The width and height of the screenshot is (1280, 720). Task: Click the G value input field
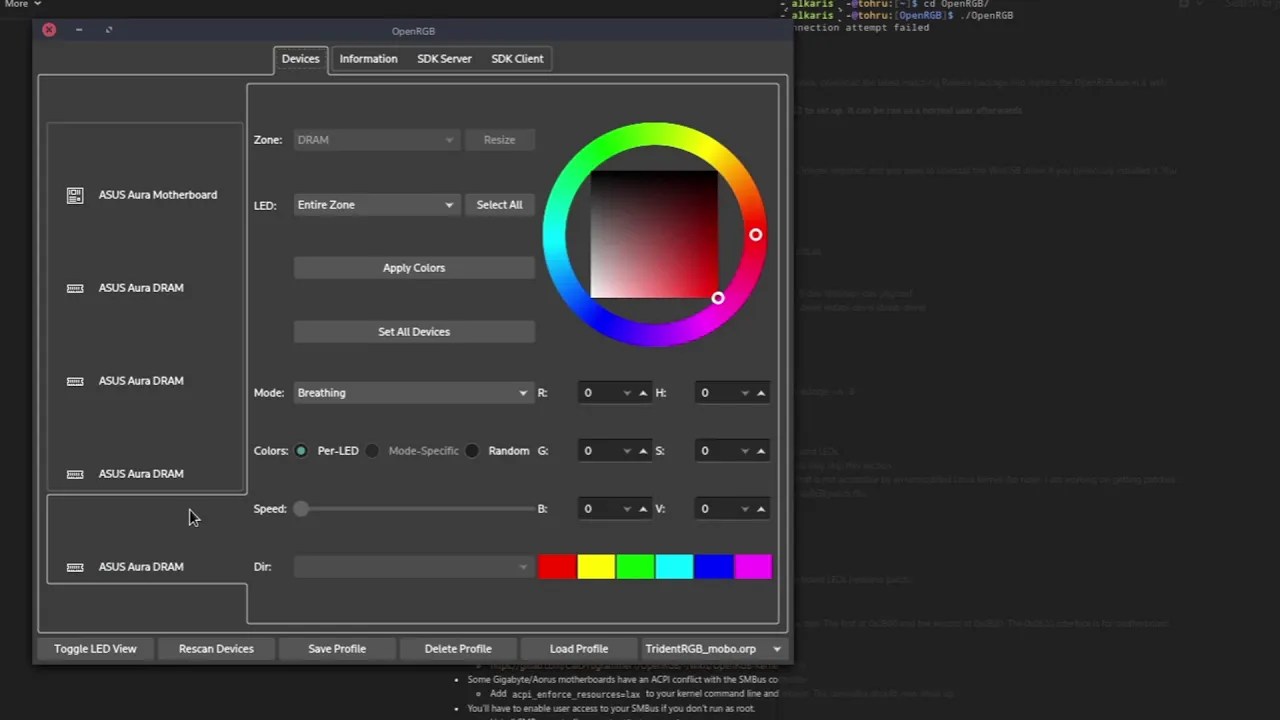coord(598,451)
